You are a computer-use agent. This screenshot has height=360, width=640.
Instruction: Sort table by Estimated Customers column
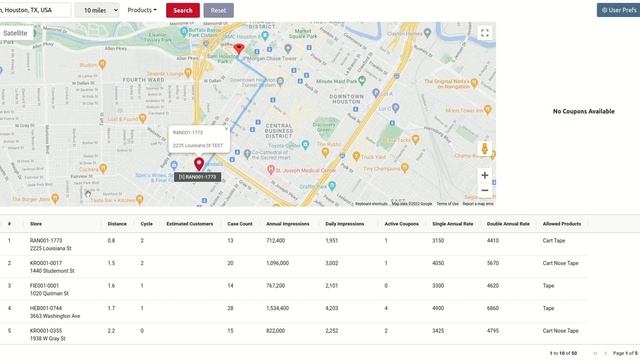(x=189, y=224)
